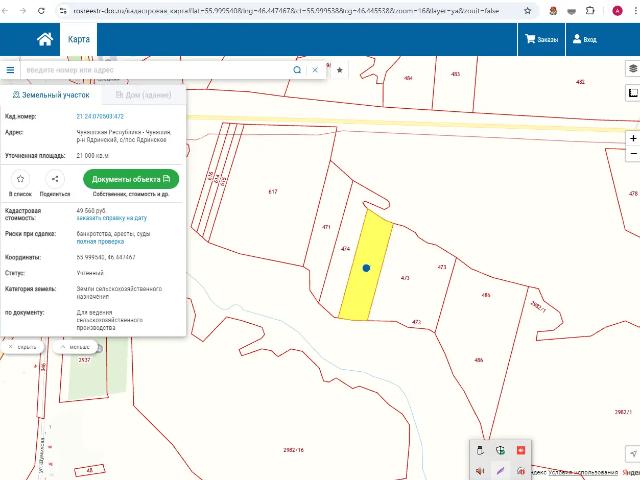Click the green Документы объекта button
The image size is (640, 480).
(x=131, y=179)
